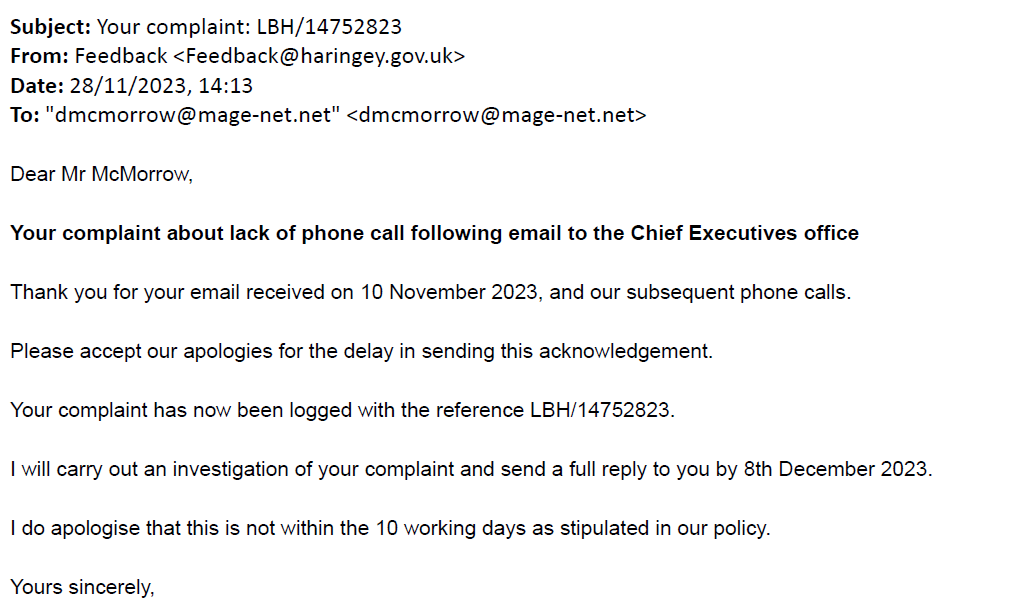Image resolution: width=1019 pixels, height=603 pixels.
Task: Click the Date label
Action: pos(37,86)
